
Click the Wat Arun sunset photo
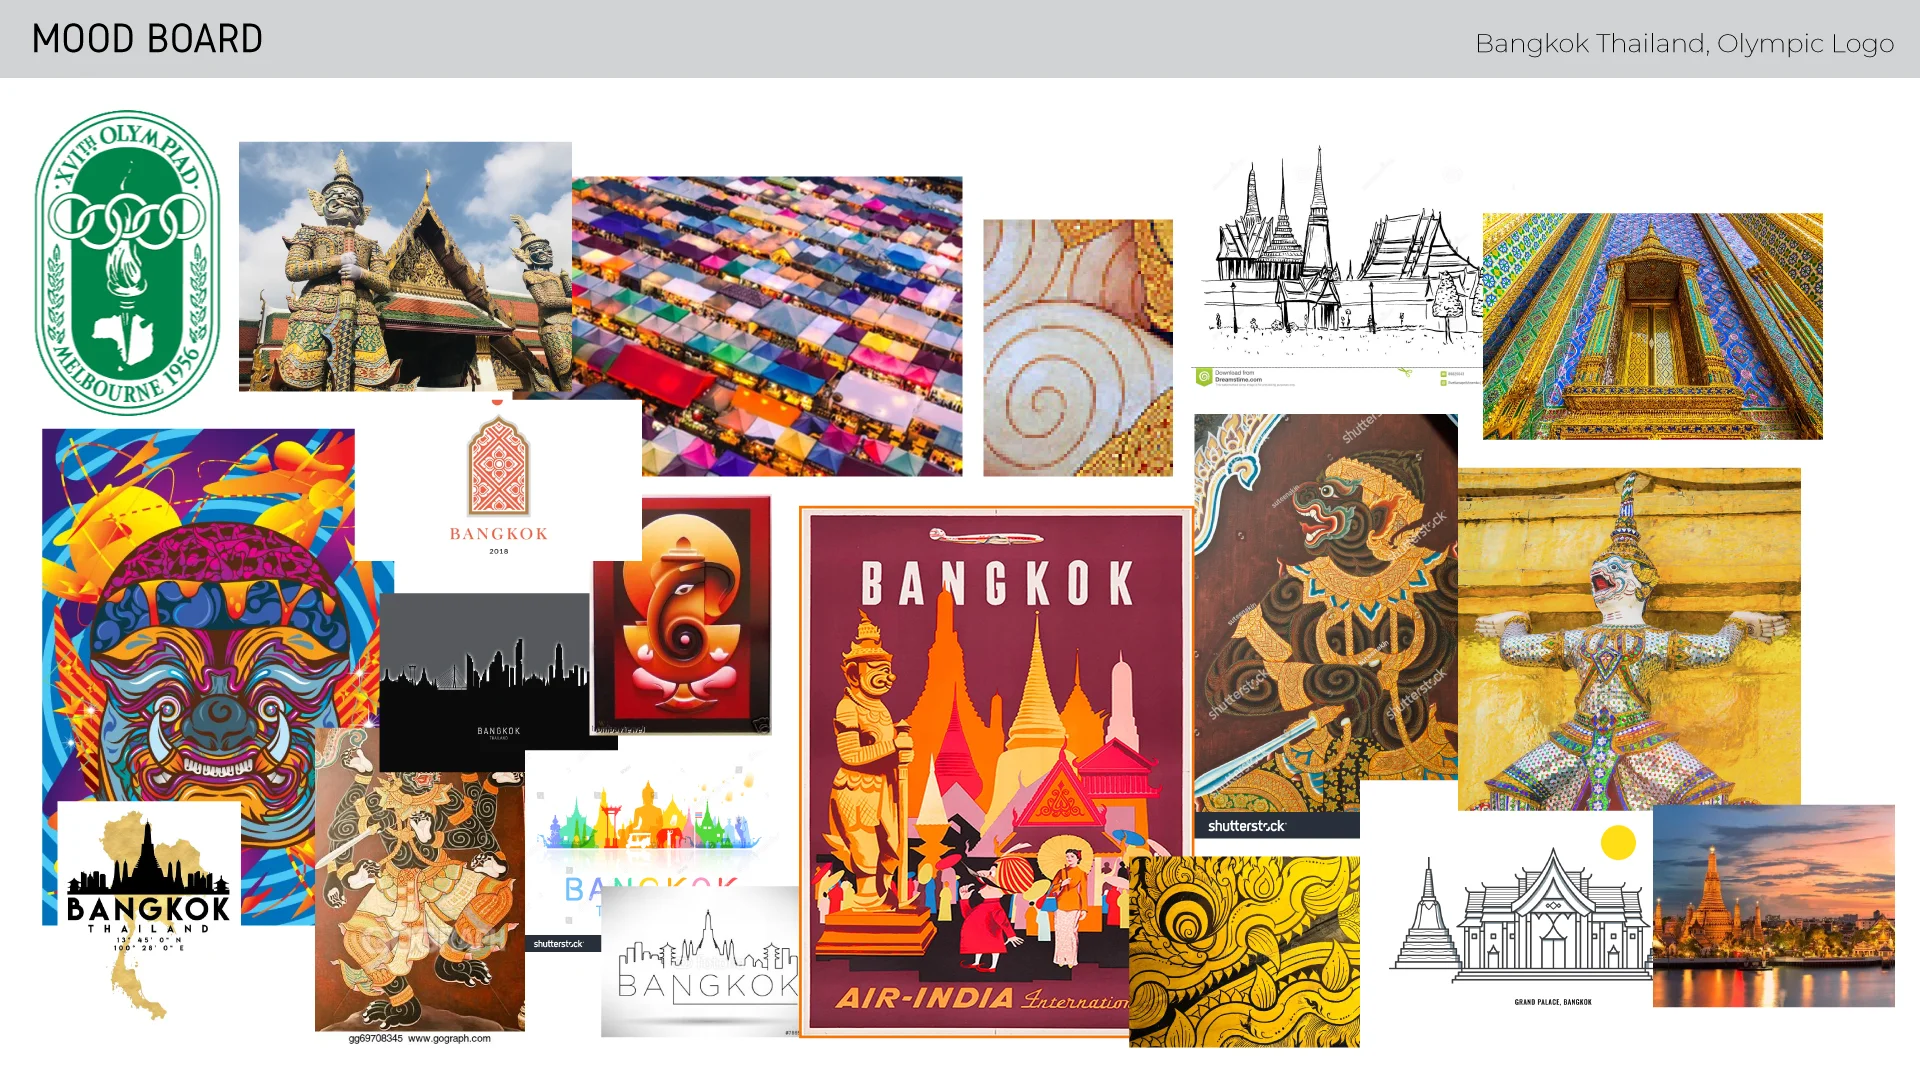point(1773,905)
